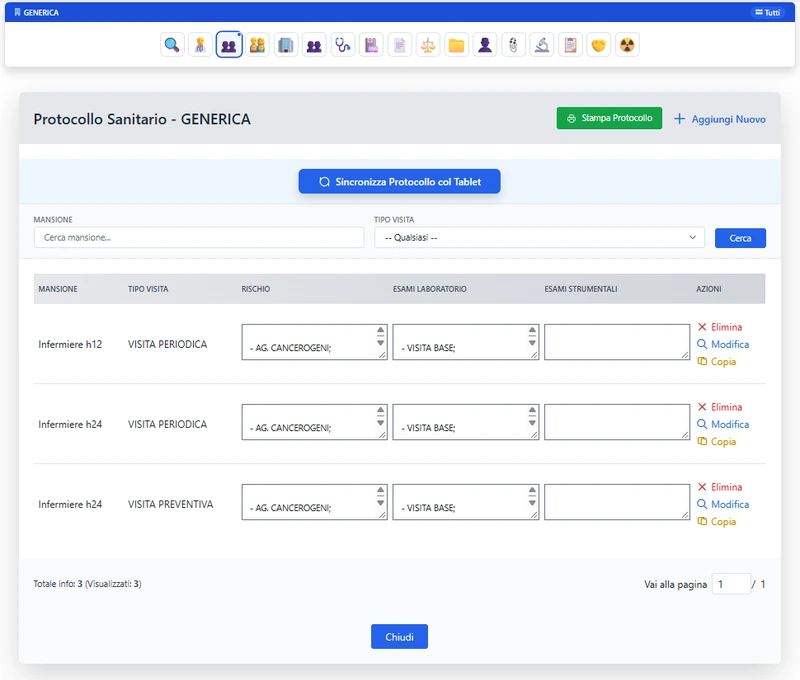
Task: Click Elimina for Infermiere h24 Visita Periodica
Action: 720,407
